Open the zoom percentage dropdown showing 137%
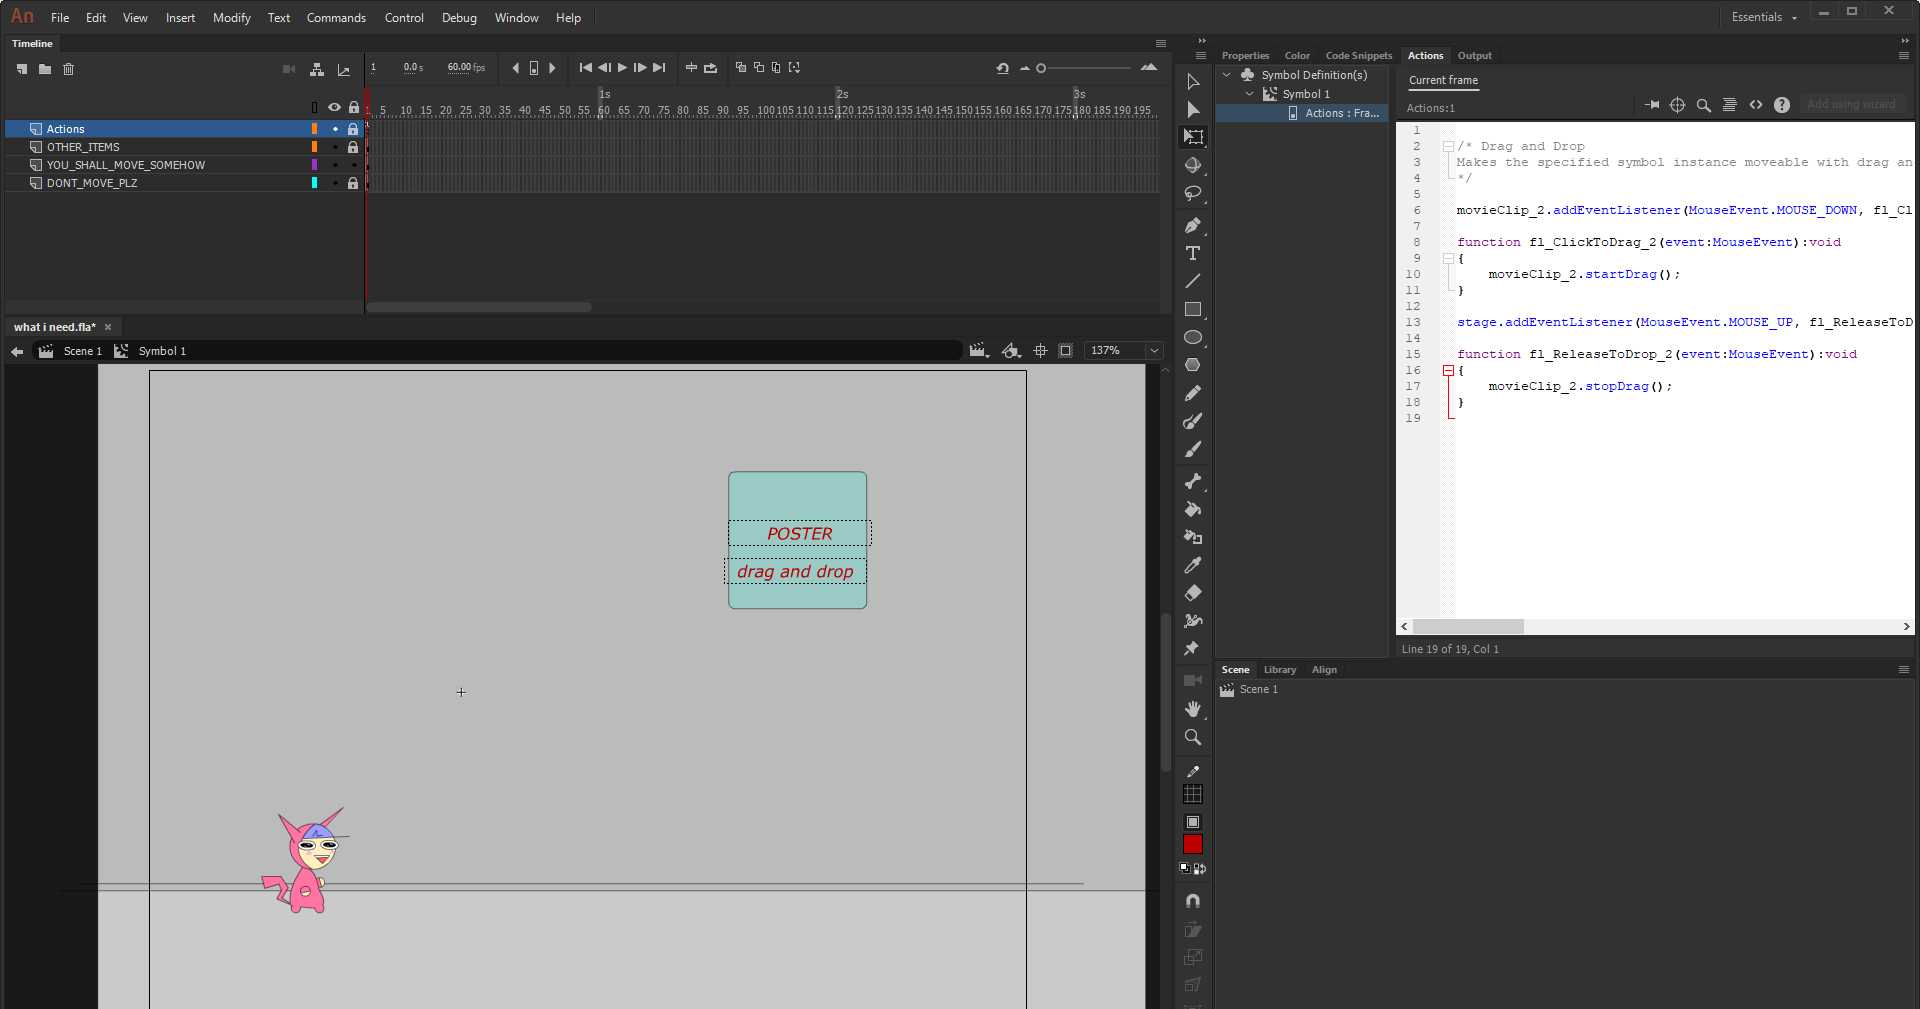 click(1153, 350)
